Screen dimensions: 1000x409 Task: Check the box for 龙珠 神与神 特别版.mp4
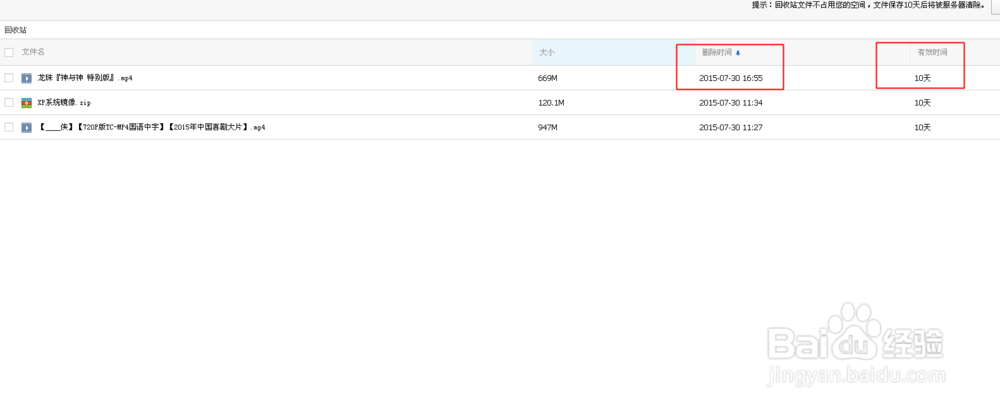[9, 78]
